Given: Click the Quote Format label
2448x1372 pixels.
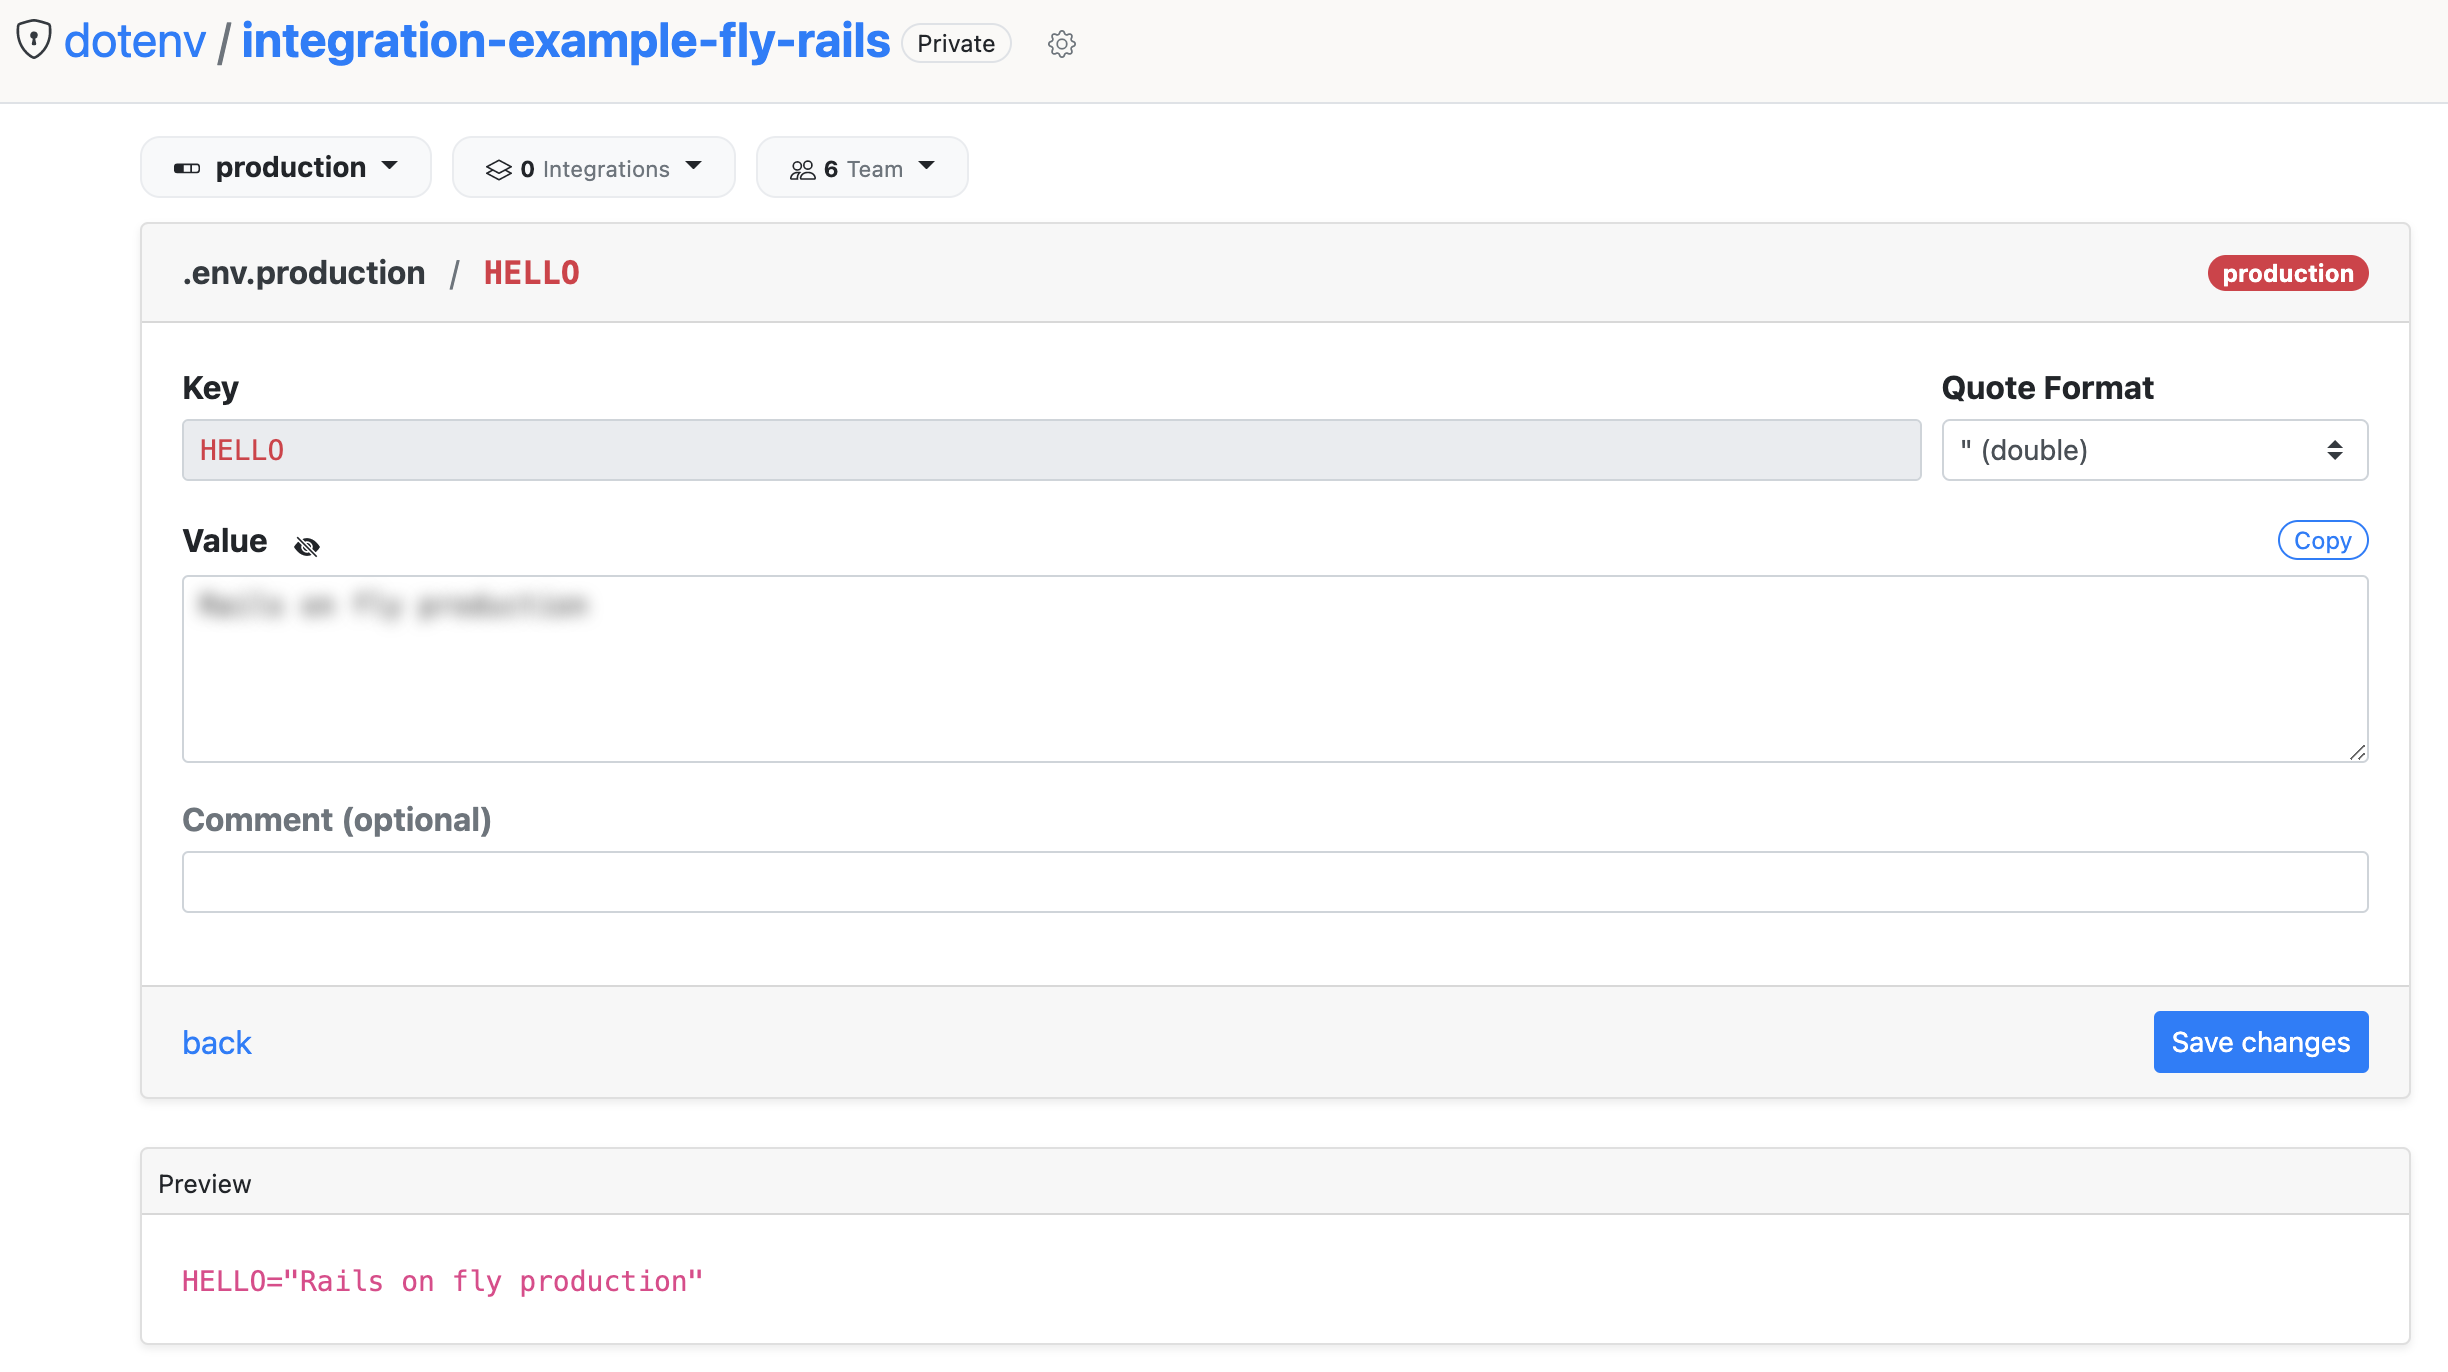Looking at the screenshot, I should 2047,388.
